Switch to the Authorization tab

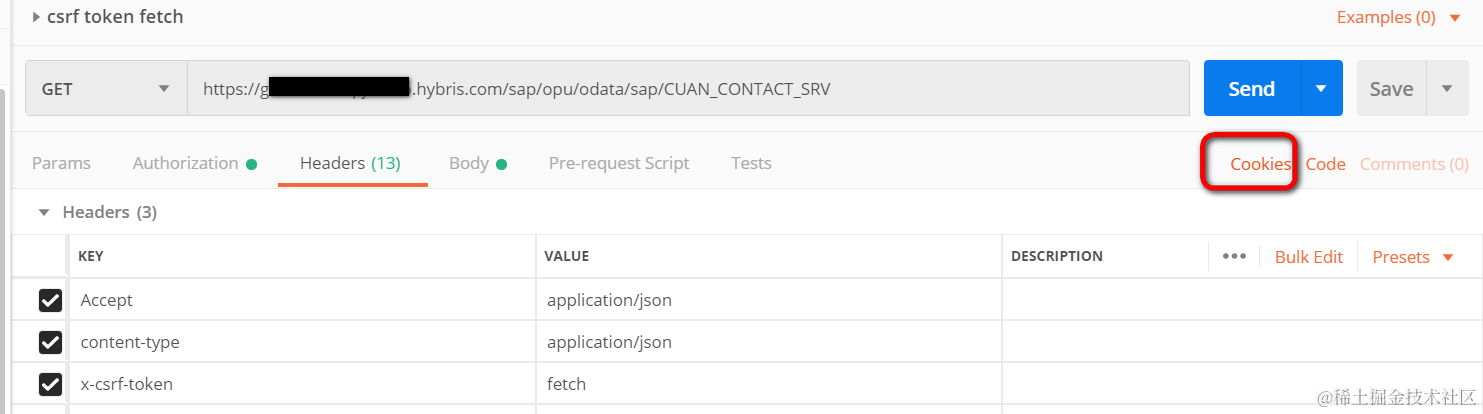[x=186, y=163]
